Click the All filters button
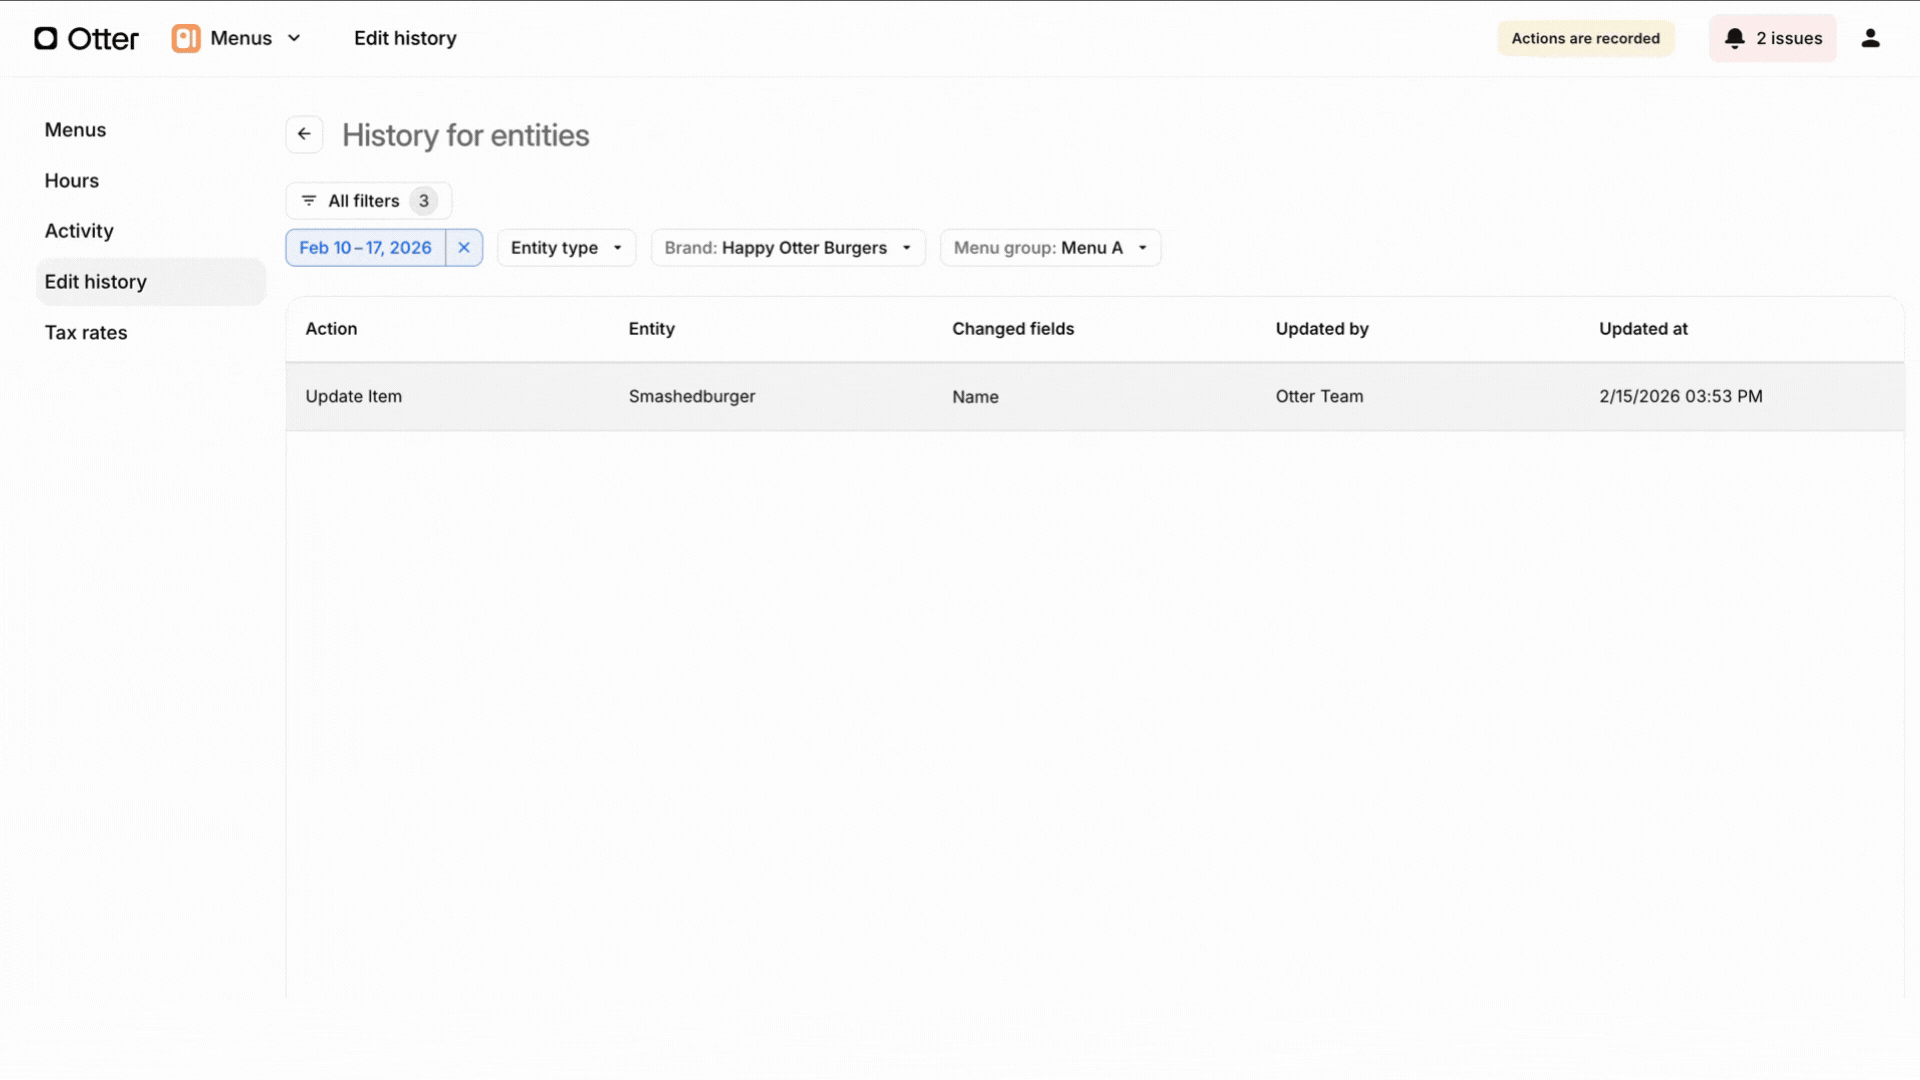The image size is (1920, 1080). pos(368,200)
